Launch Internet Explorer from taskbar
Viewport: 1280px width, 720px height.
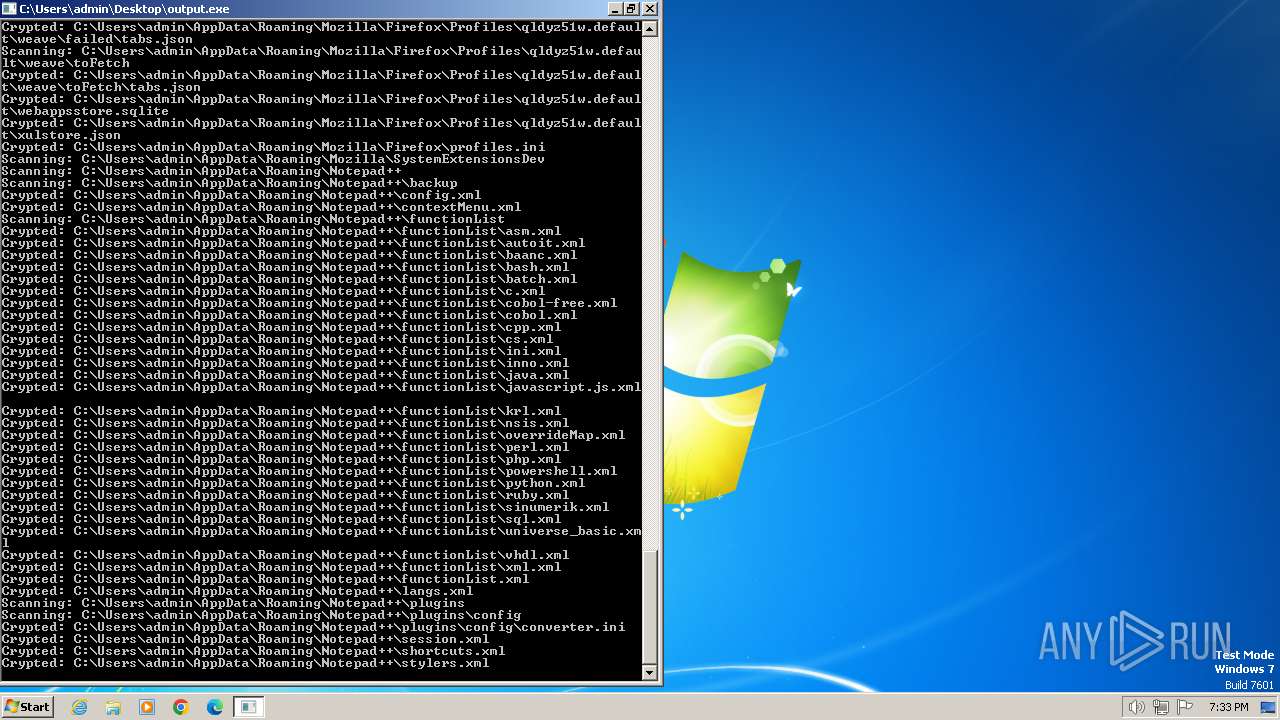(80, 707)
